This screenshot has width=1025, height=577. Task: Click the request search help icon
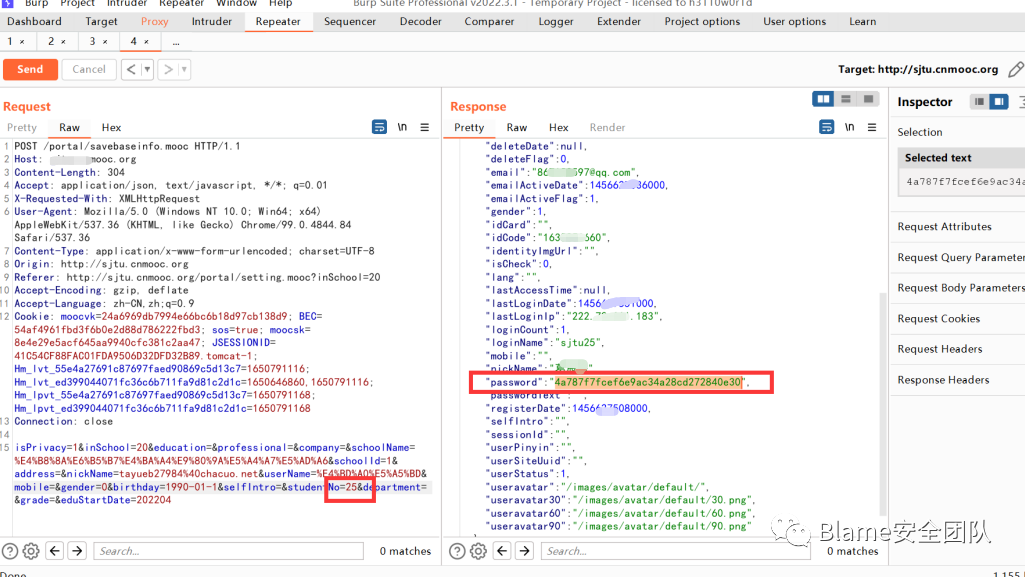pos(10,551)
